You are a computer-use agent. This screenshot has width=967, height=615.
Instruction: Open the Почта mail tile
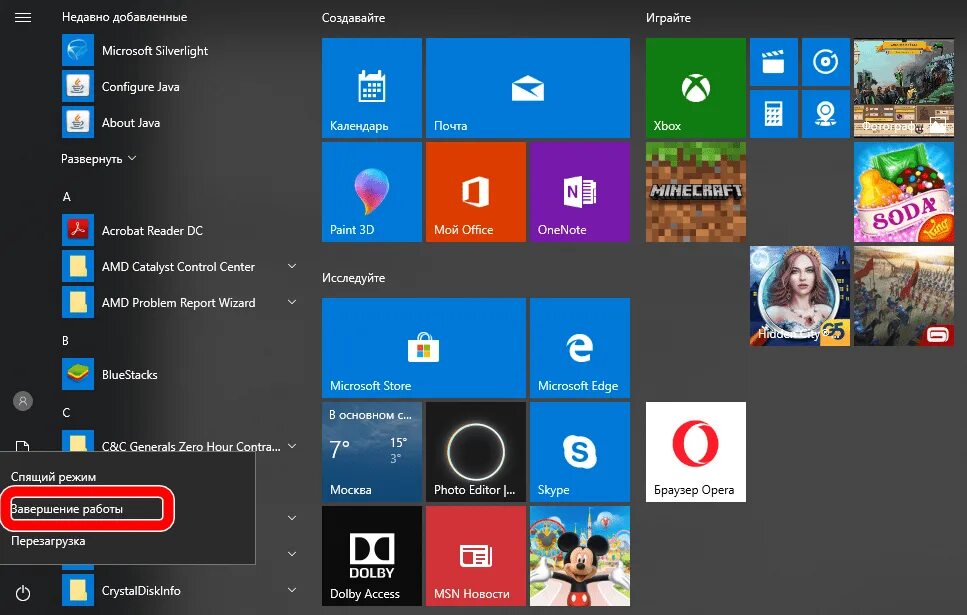point(528,88)
